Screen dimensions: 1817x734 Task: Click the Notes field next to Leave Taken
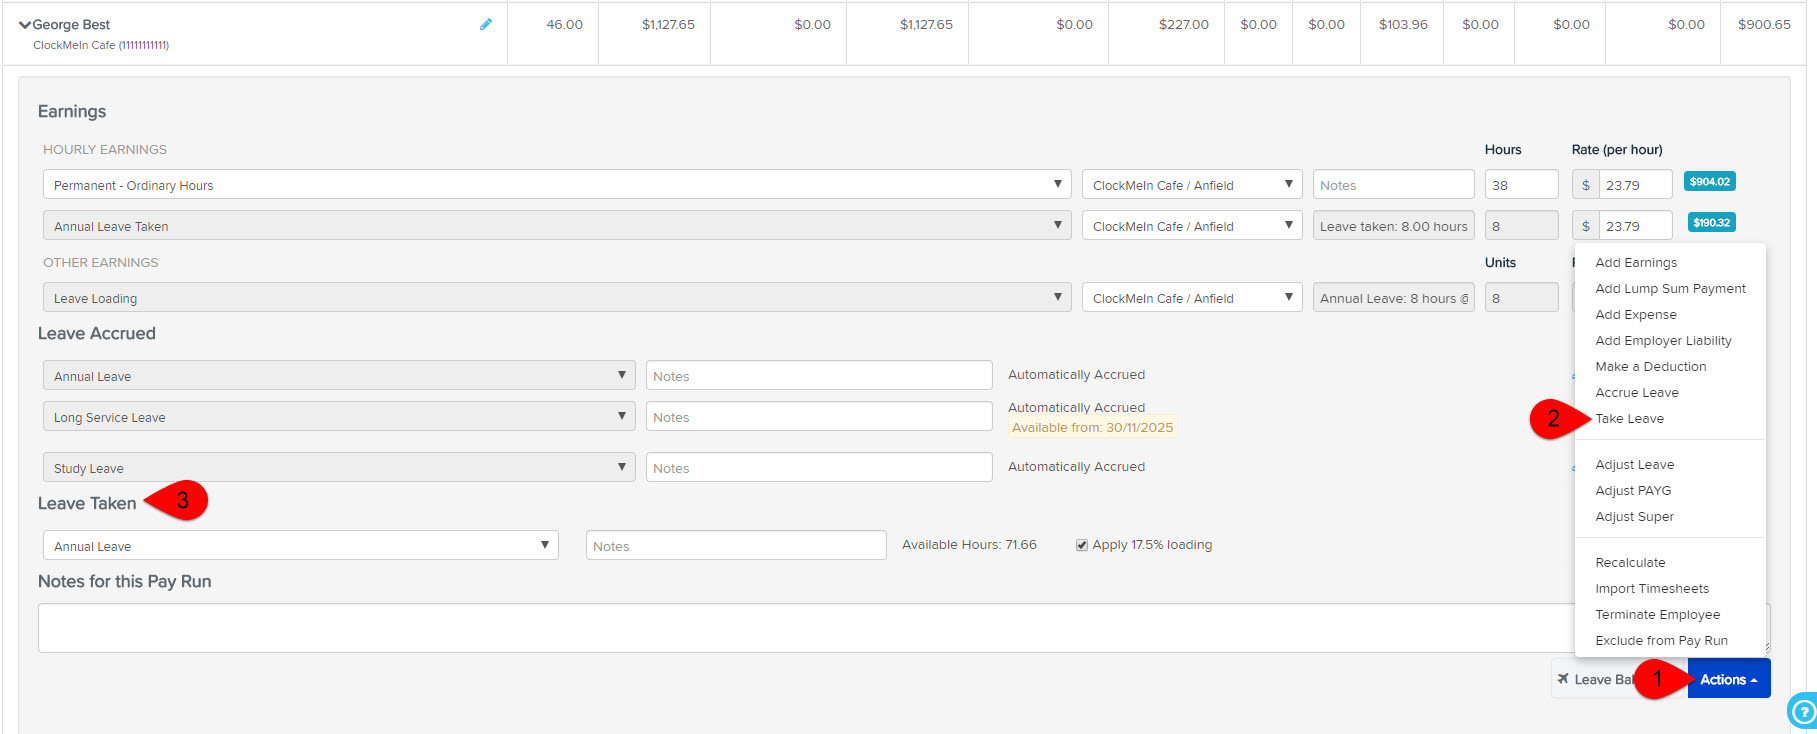[735, 546]
